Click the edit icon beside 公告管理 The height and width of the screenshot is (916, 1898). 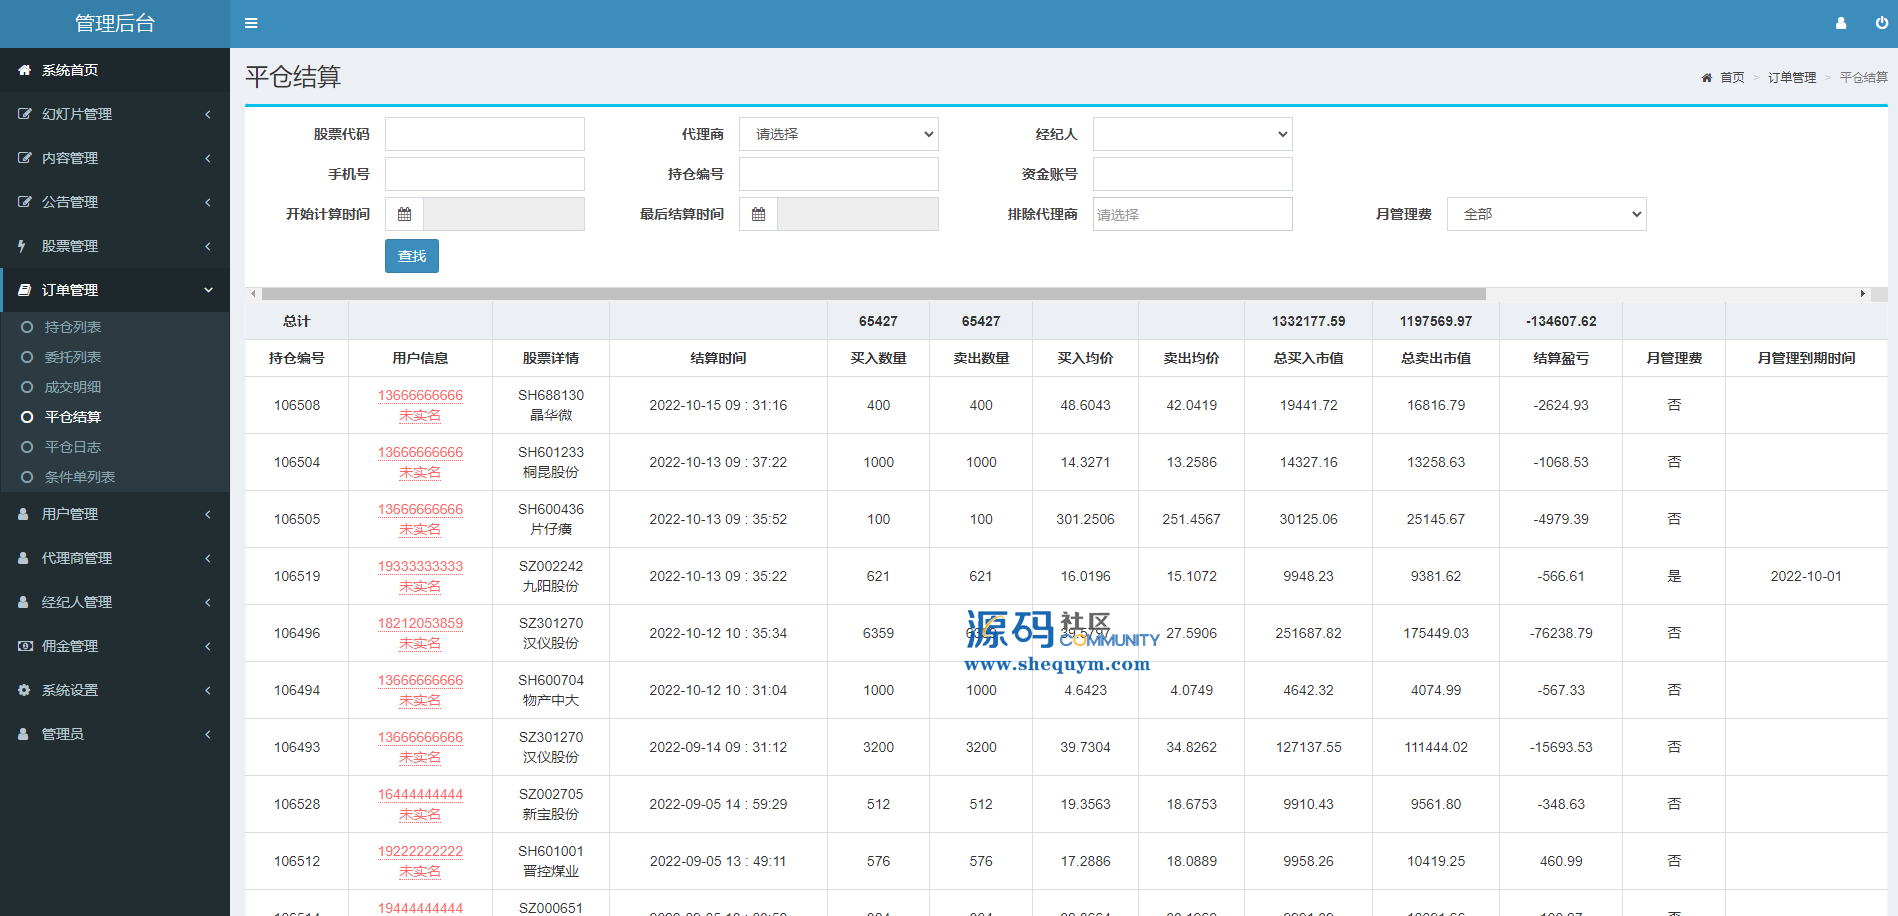(24, 202)
